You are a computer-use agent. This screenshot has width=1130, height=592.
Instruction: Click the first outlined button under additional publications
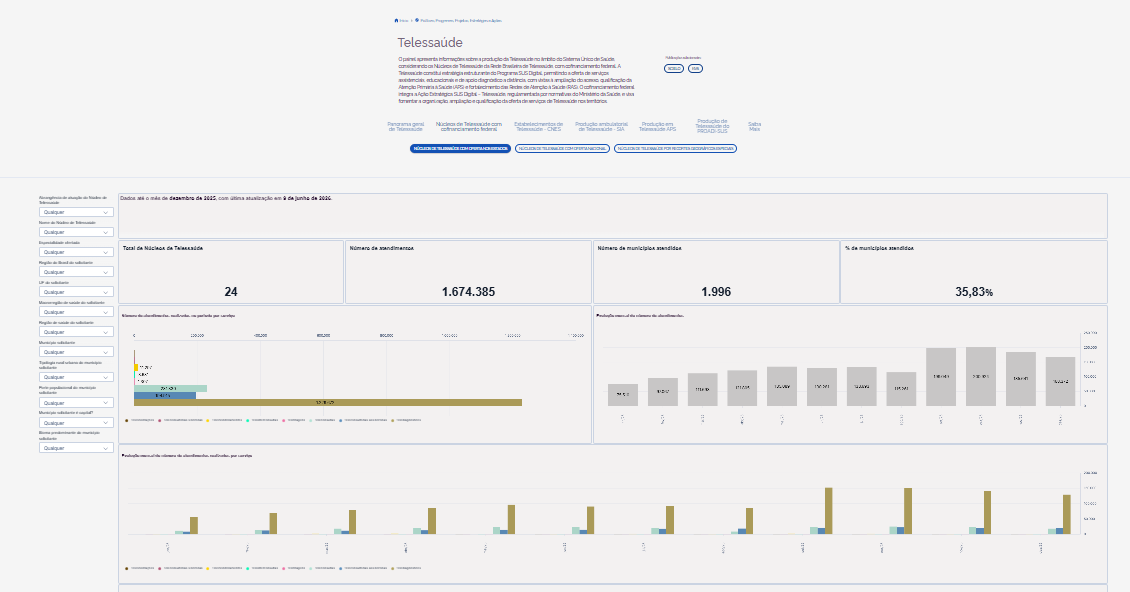[x=674, y=69]
